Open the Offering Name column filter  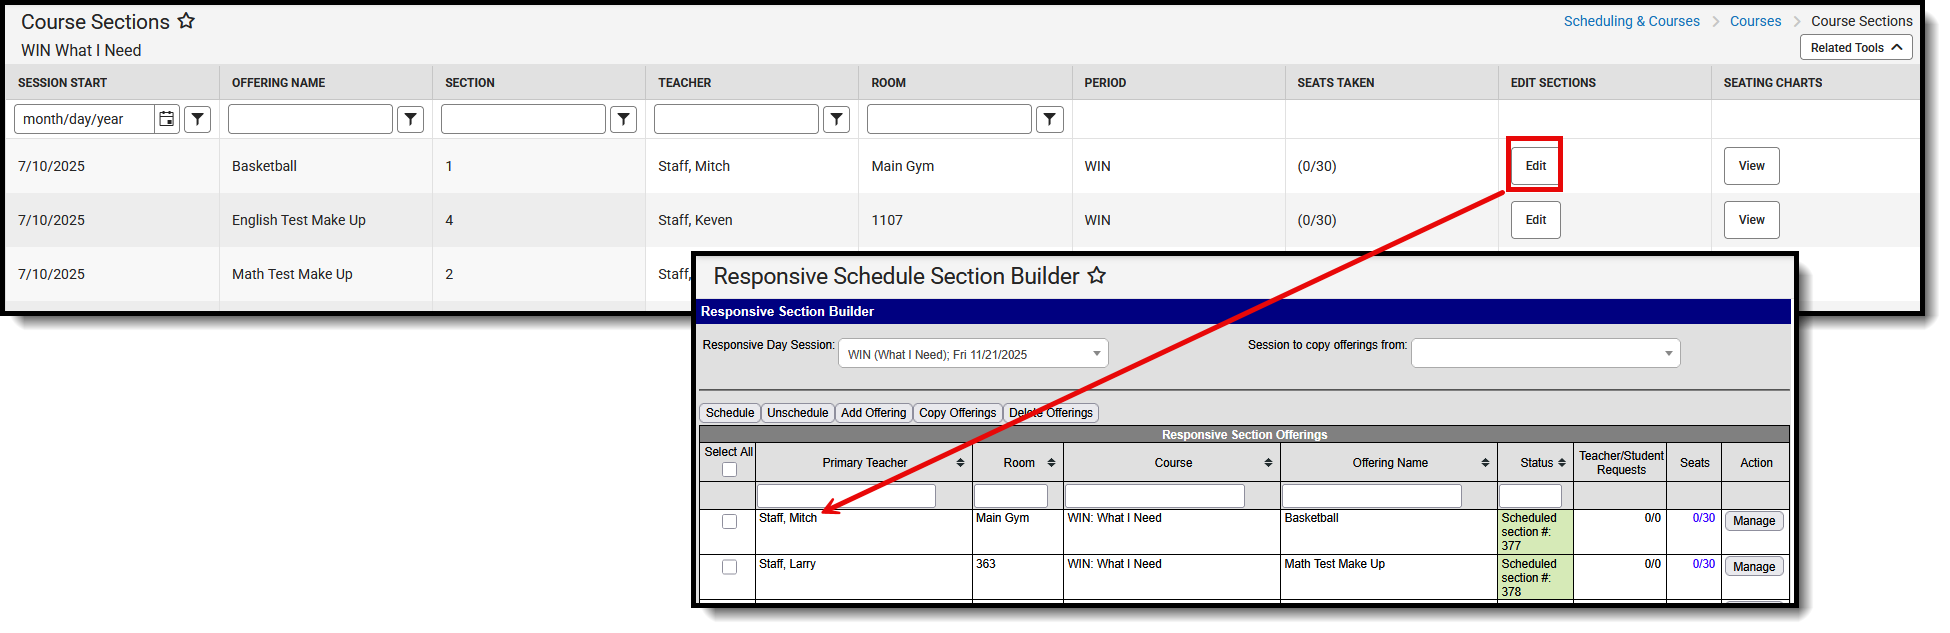pyautogui.click(x=411, y=119)
